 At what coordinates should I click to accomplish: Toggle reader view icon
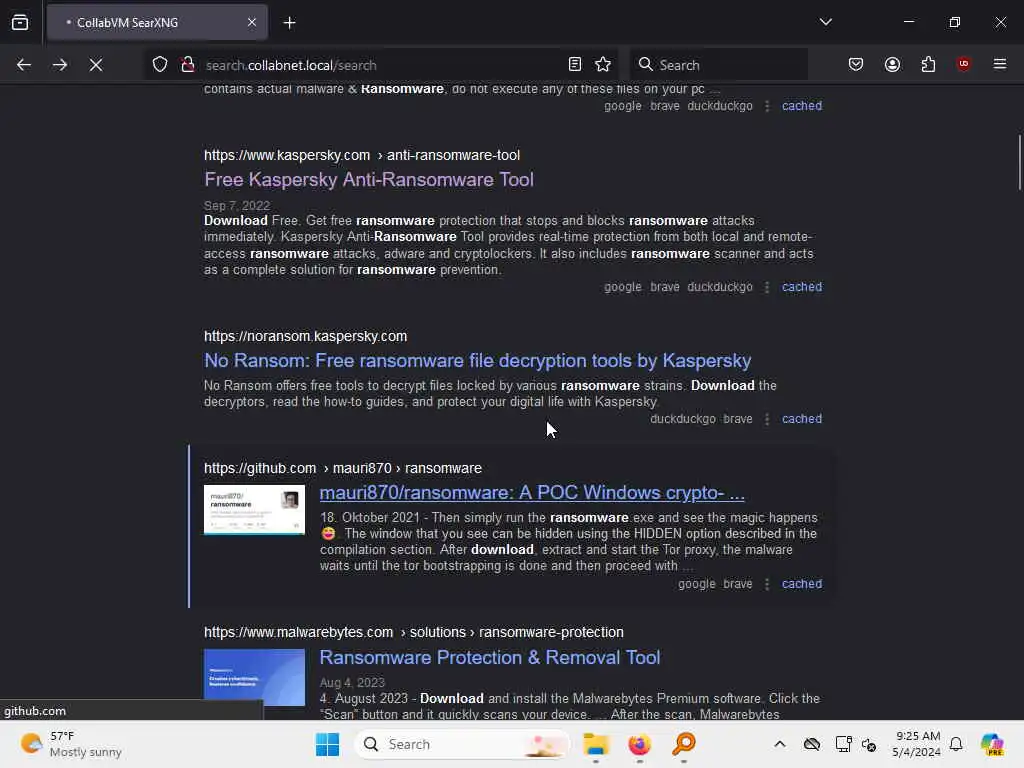[575, 64]
